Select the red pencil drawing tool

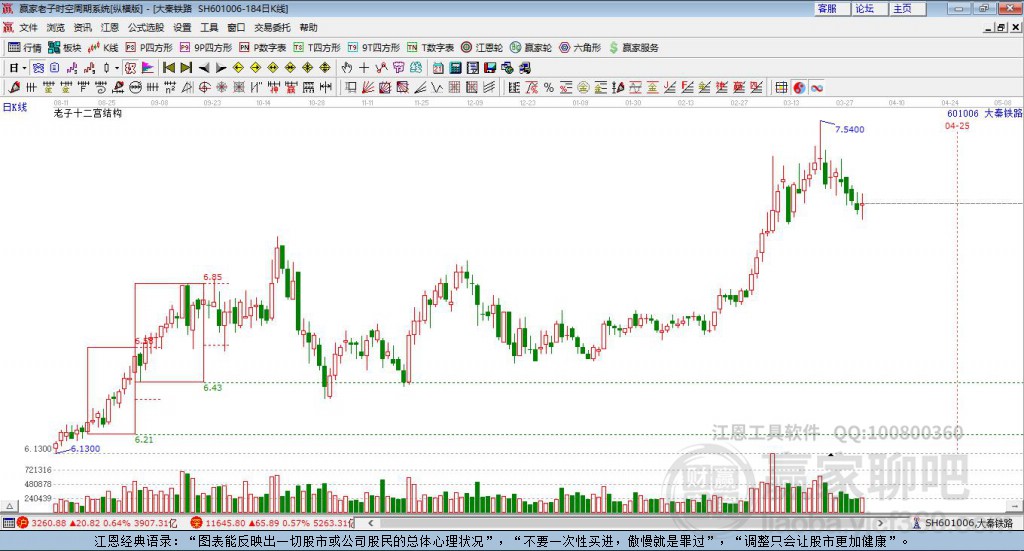pyautogui.click(x=14, y=87)
